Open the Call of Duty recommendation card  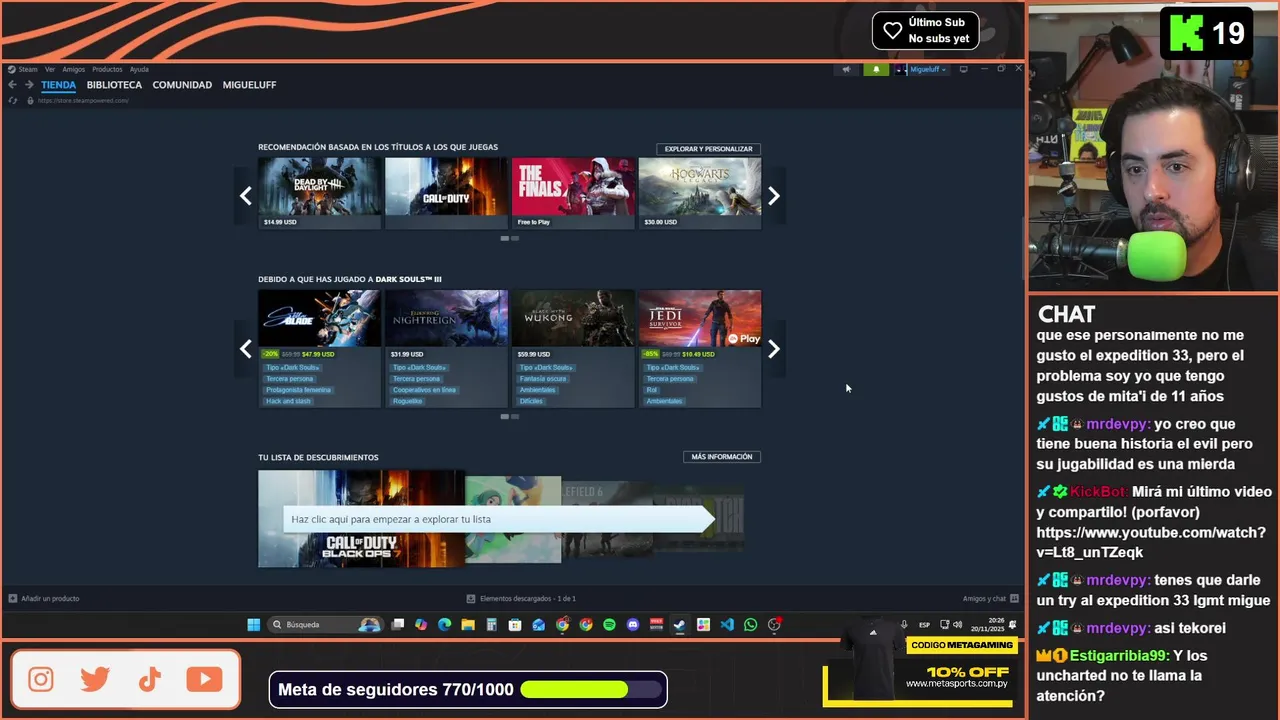pyautogui.click(x=446, y=193)
